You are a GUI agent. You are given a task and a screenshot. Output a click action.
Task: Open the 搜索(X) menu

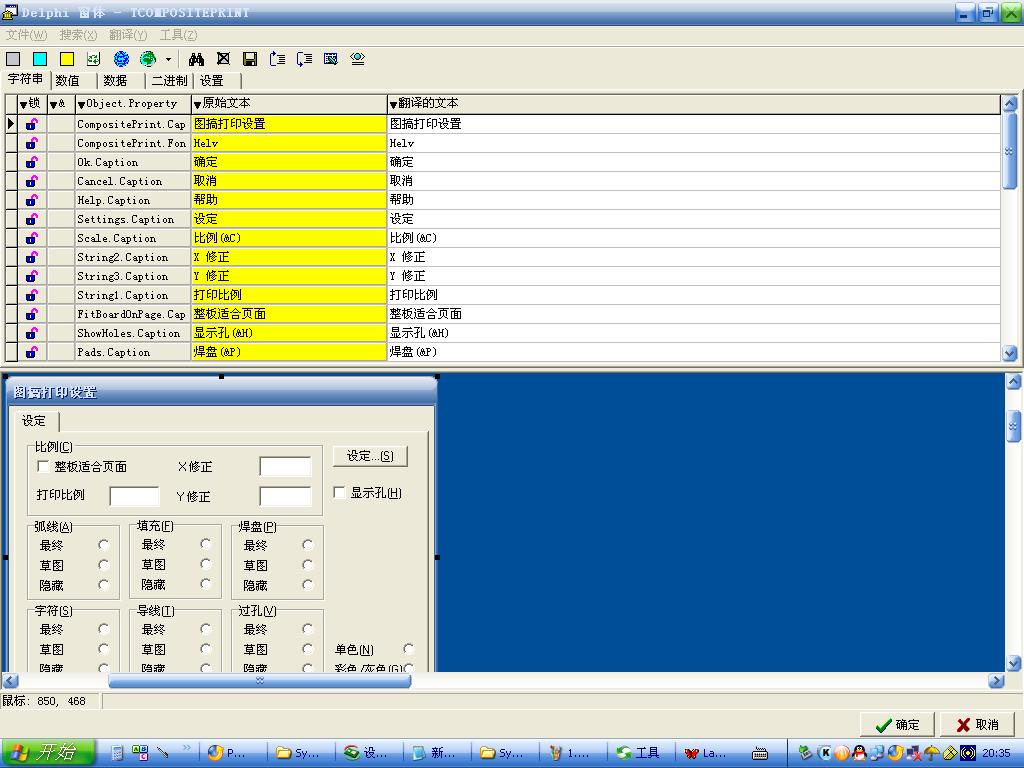[78, 35]
